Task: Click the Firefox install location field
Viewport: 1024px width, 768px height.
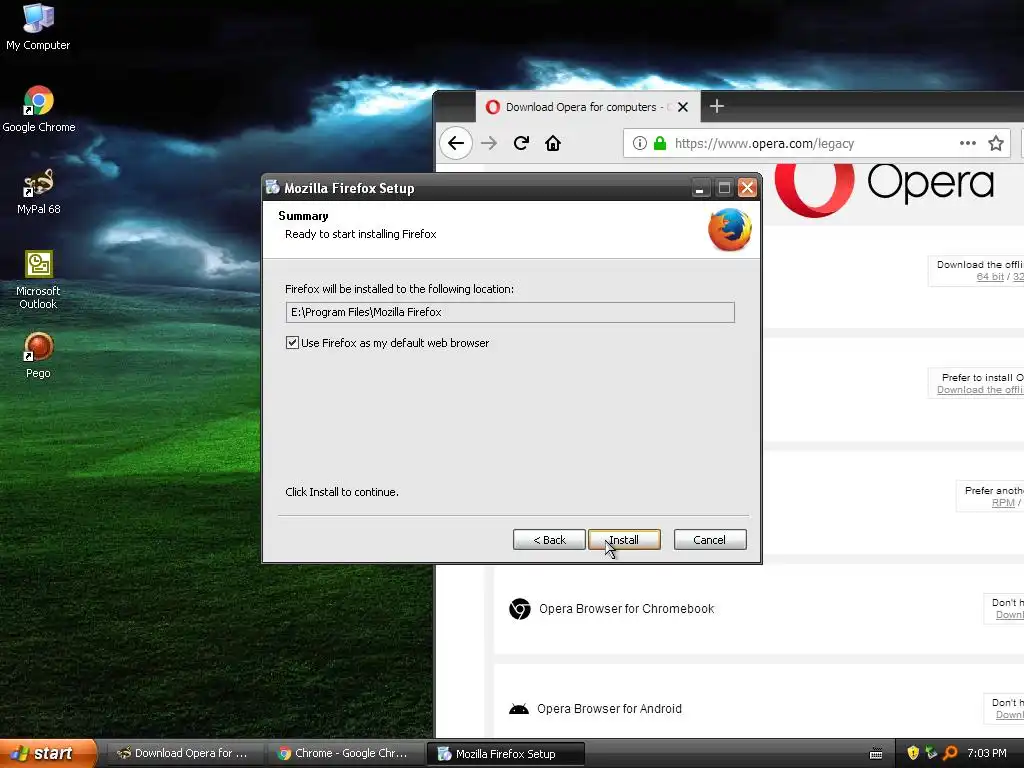Action: (510, 312)
